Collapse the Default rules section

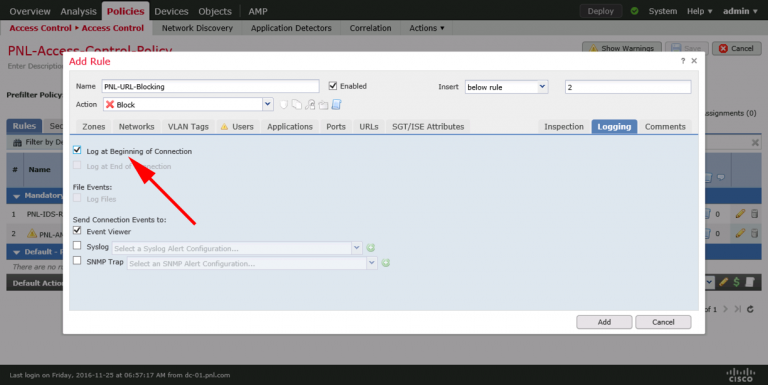(x=16, y=252)
